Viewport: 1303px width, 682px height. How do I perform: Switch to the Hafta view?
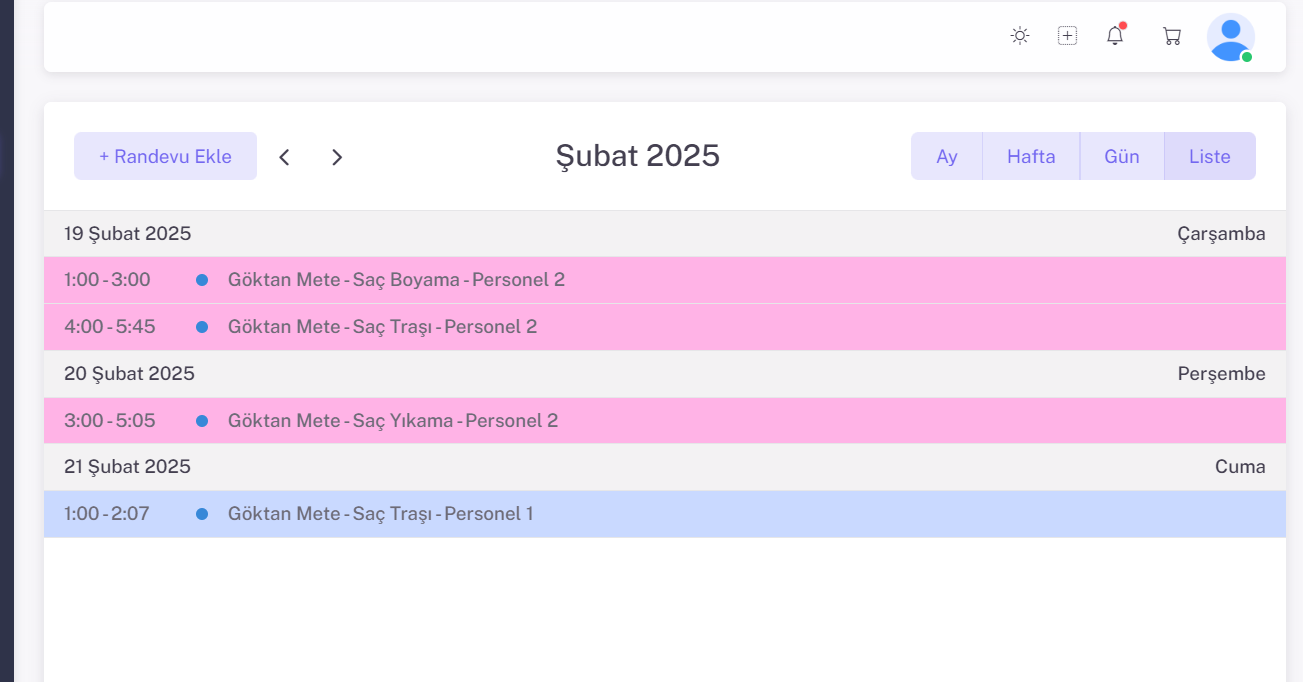tap(1031, 157)
